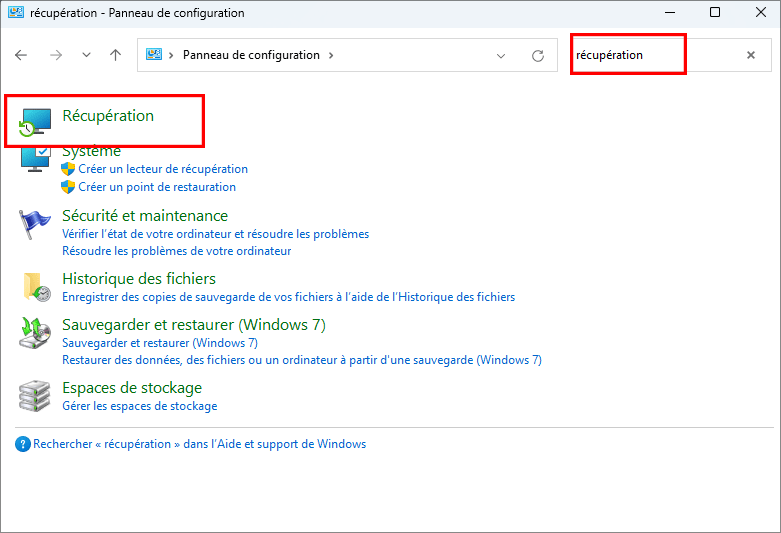Click the Sauvegarder et restaurer drive icon
The width and height of the screenshot is (781, 533).
(x=35, y=333)
